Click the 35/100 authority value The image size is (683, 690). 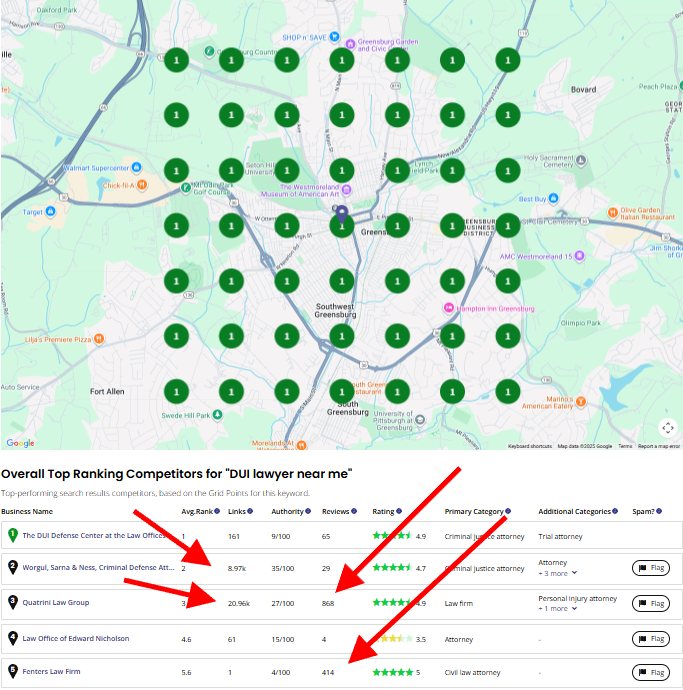(283, 569)
